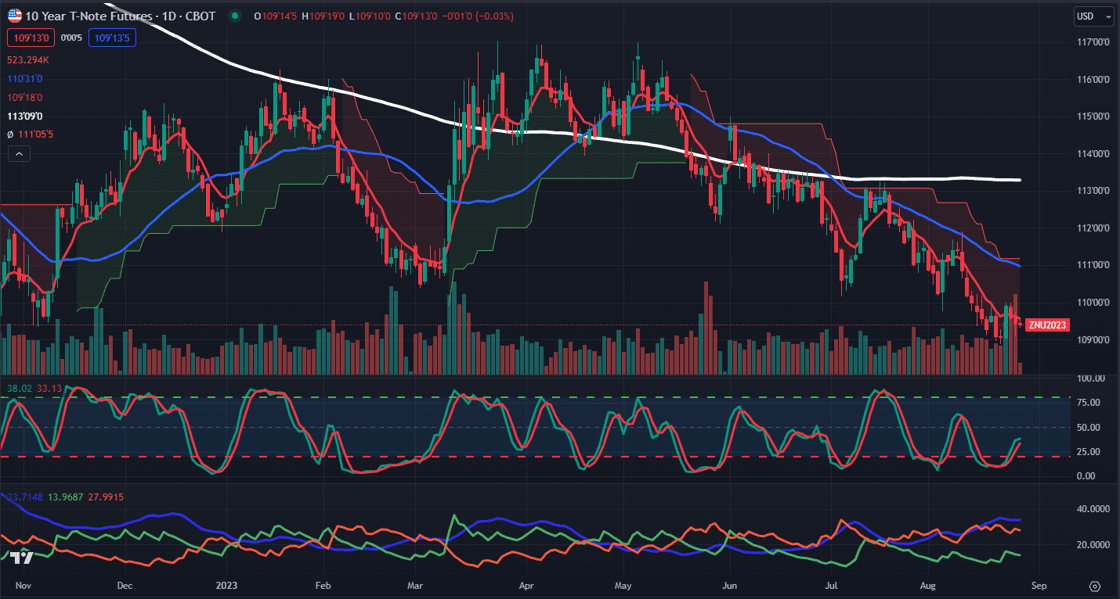Viewport: 1120px width, 599px height.
Task: Click the Nov time axis label
Action: (24, 585)
